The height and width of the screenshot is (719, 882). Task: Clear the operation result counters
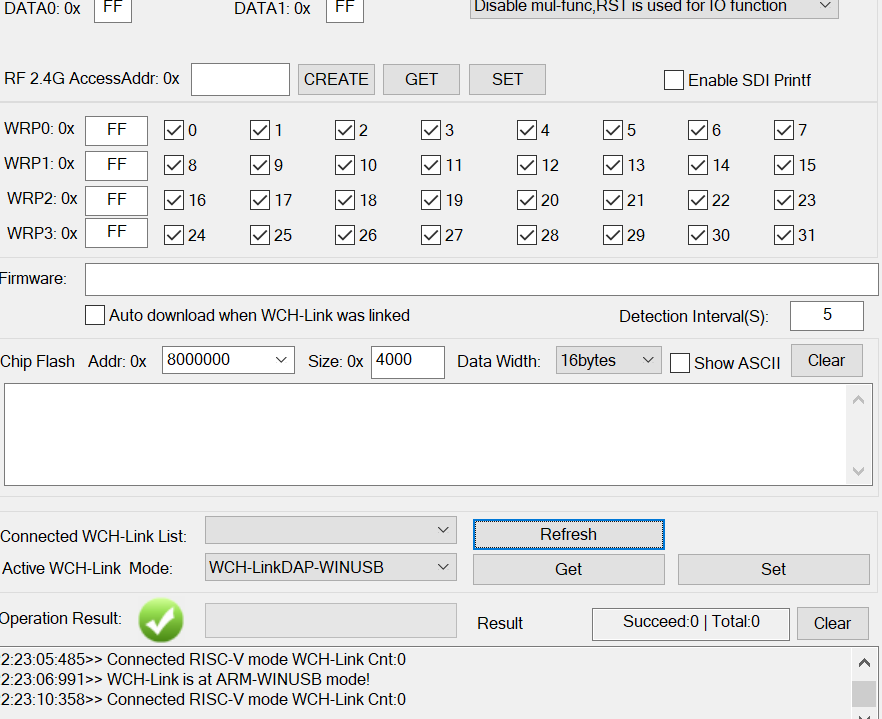click(832, 623)
